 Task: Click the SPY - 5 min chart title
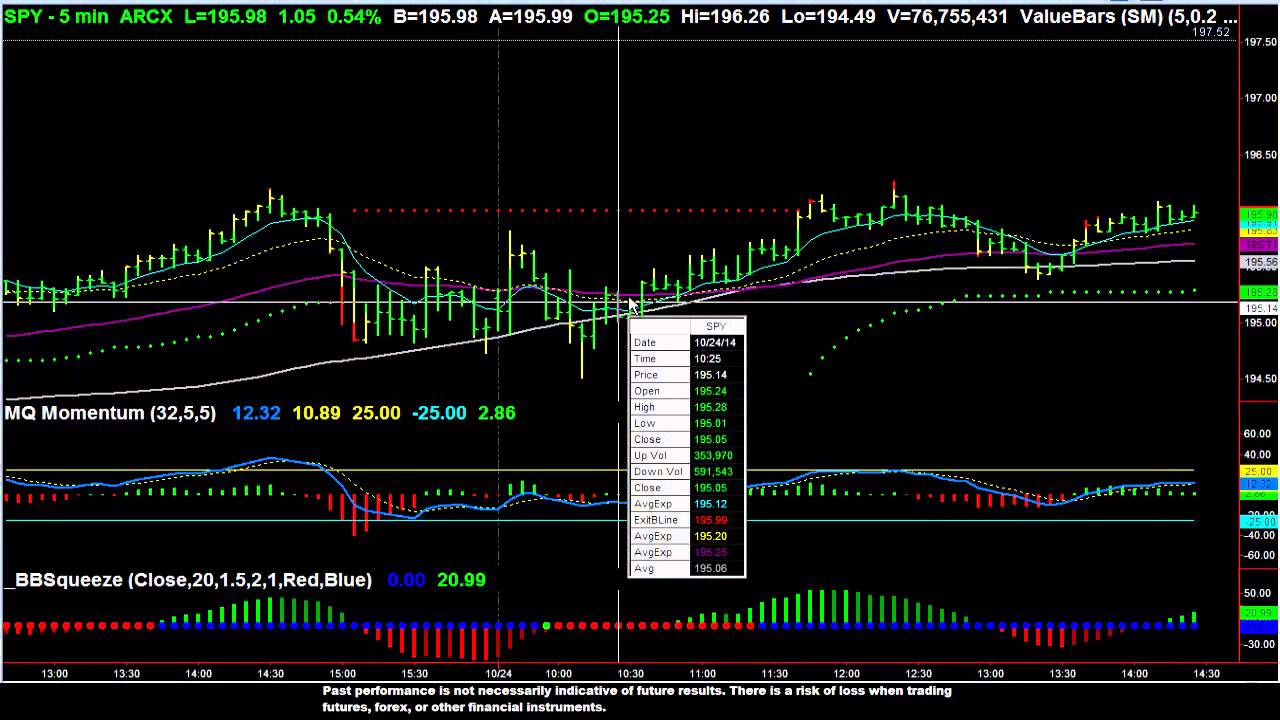click(x=56, y=17)
